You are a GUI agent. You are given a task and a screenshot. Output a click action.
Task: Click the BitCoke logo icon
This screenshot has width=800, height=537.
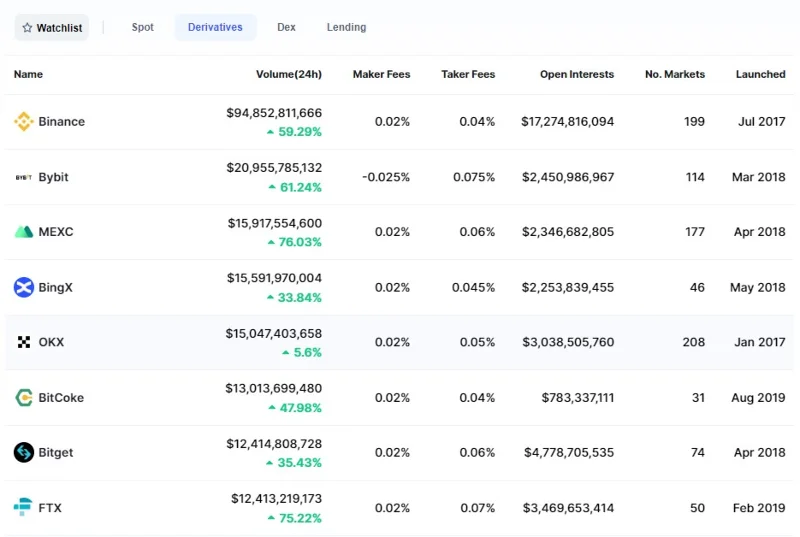pyautogui.click(x=23, y=397)
